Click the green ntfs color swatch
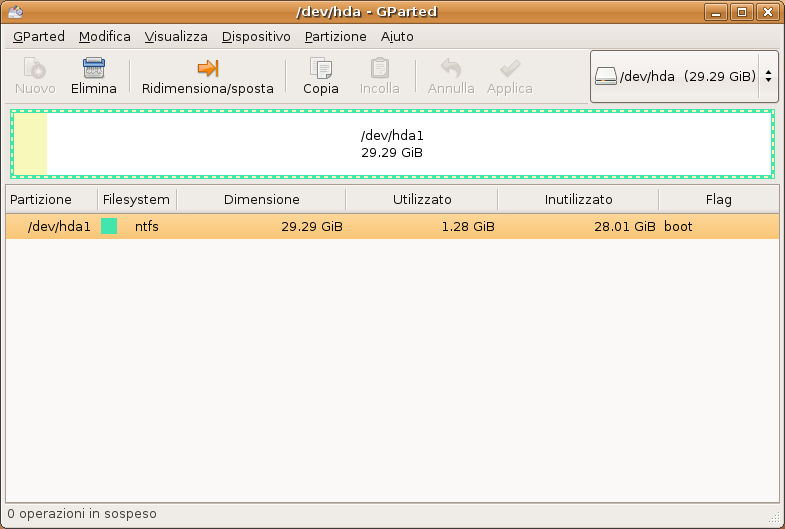 (109, 226)
